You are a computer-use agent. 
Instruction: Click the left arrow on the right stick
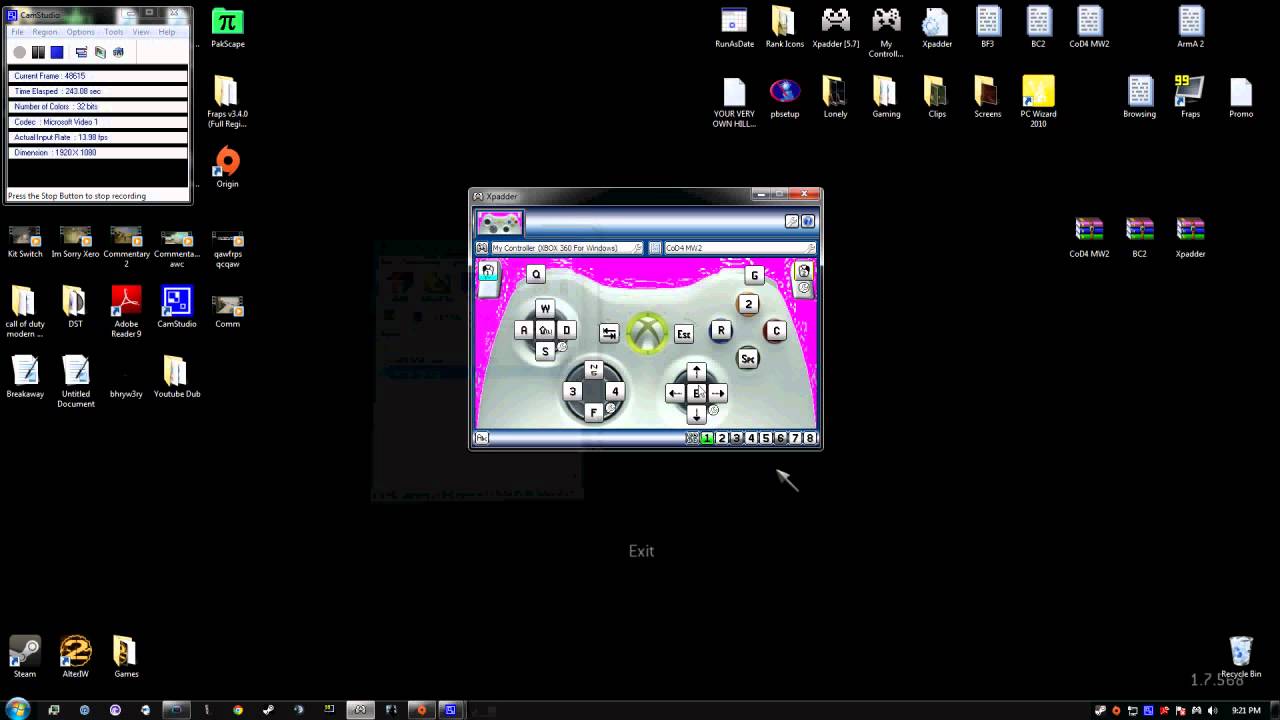click(x=675, y=393)
